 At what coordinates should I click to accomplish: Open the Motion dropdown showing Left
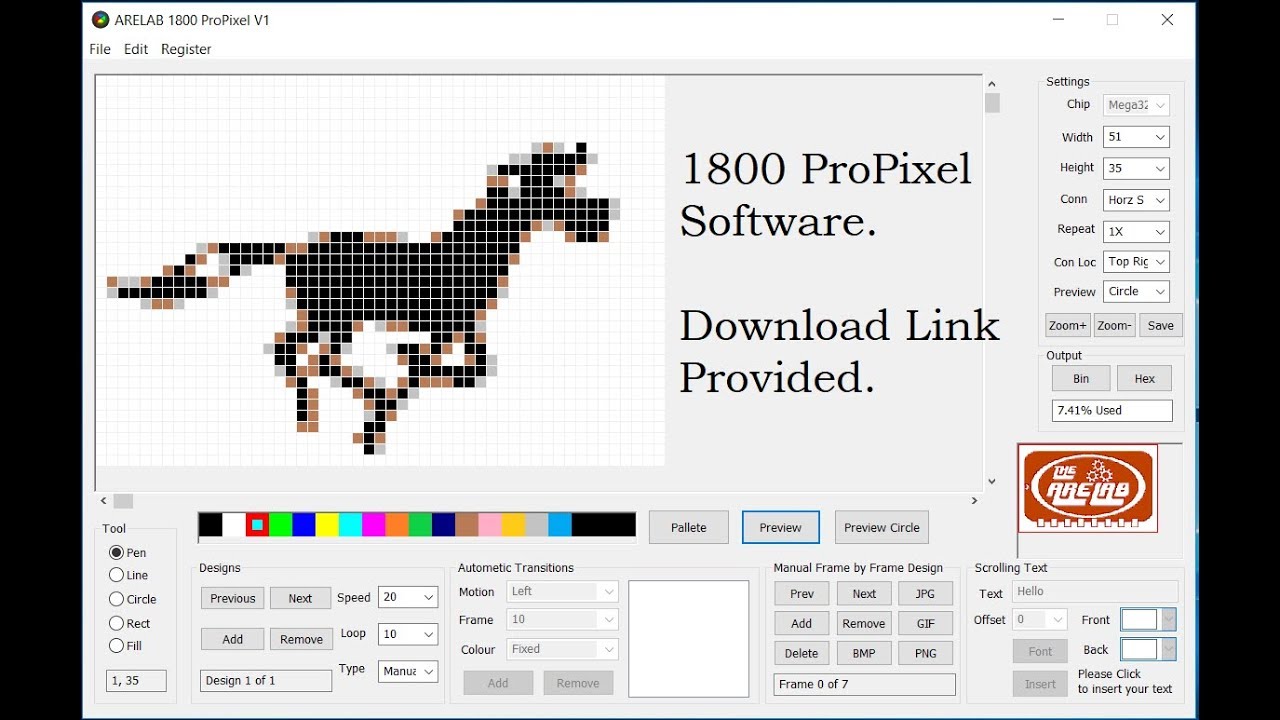562,592
